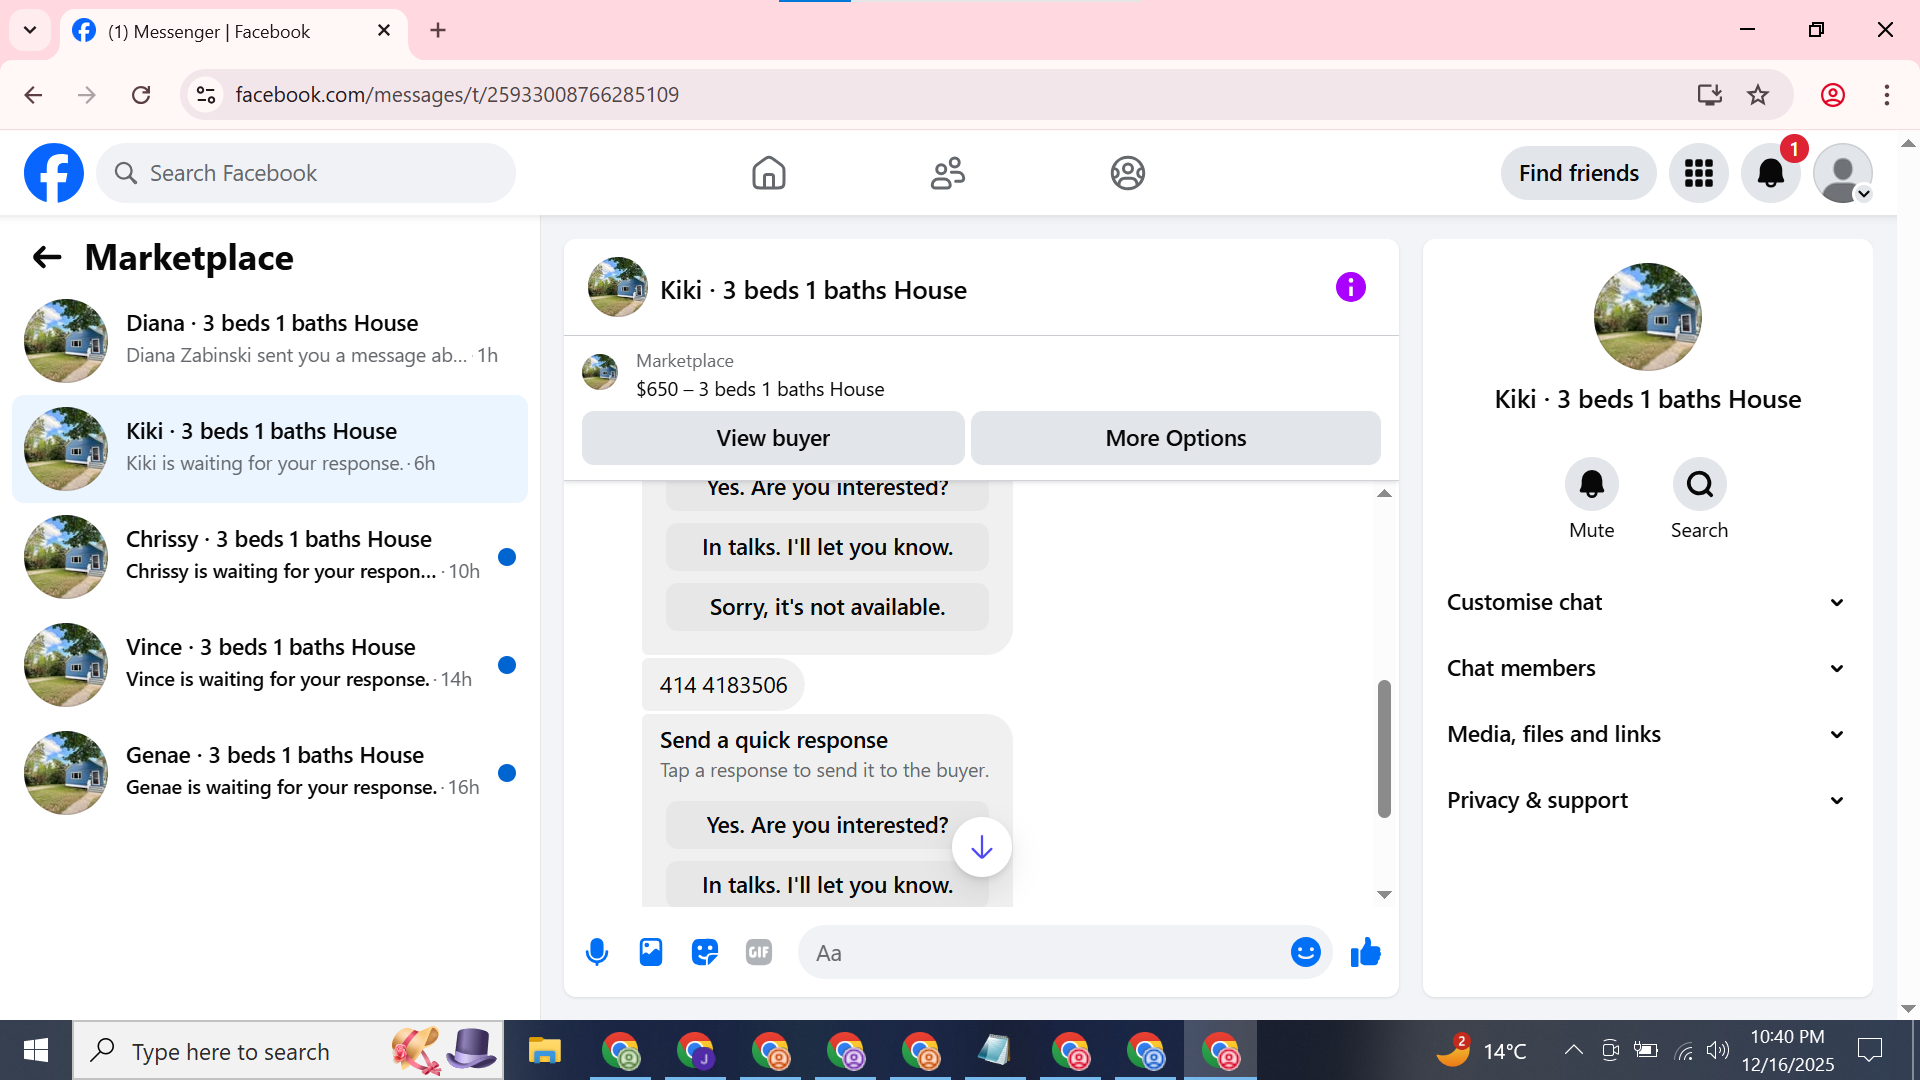Viewport: 1920px width, 1080px height.
Task: Send the lower "Yes. Are you interested?" reply
Action: [x=827, y=825]
